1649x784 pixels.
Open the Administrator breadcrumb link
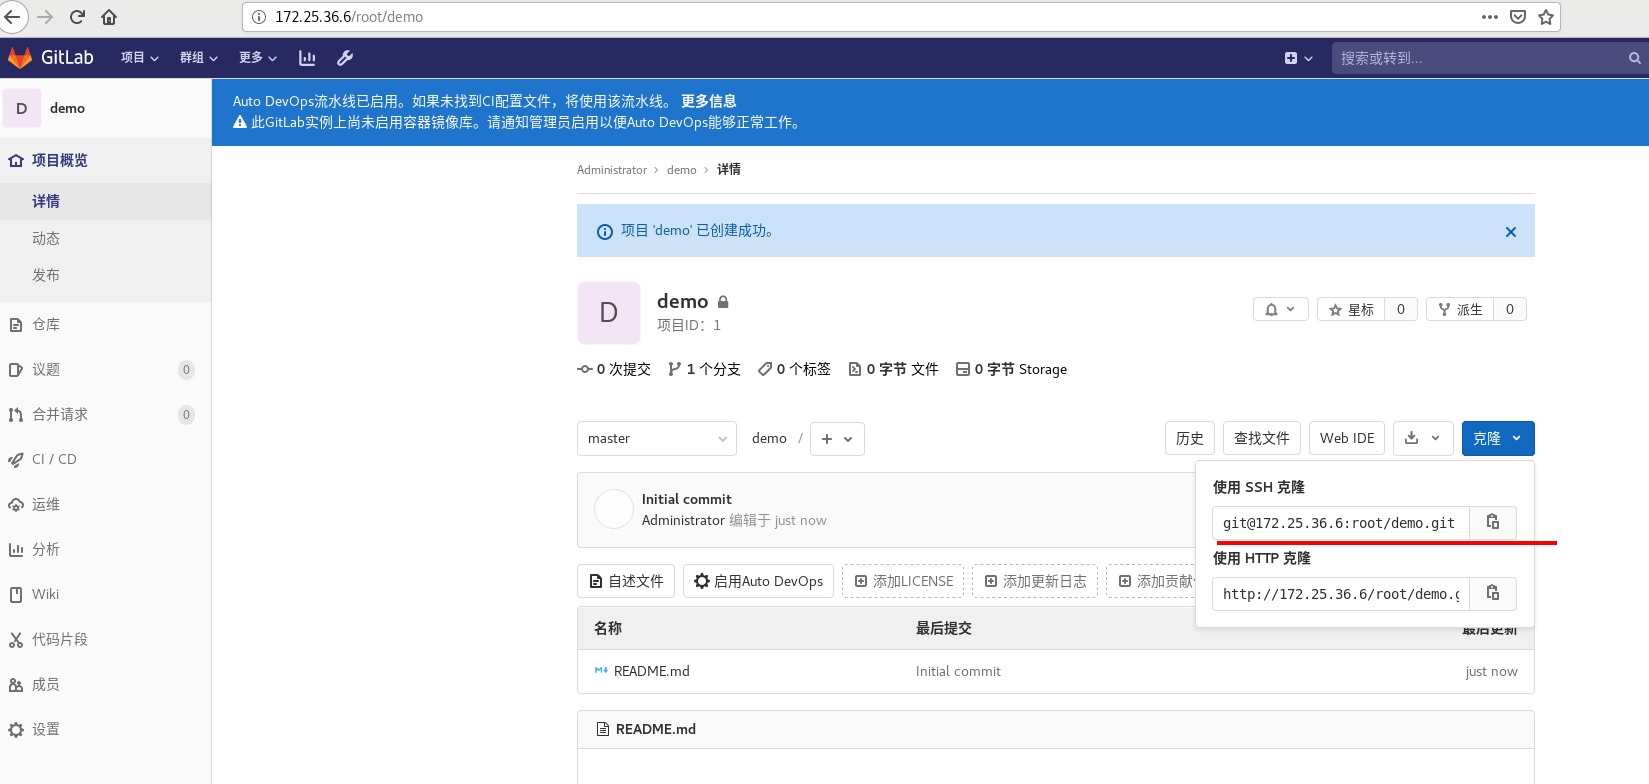[612, 170]
